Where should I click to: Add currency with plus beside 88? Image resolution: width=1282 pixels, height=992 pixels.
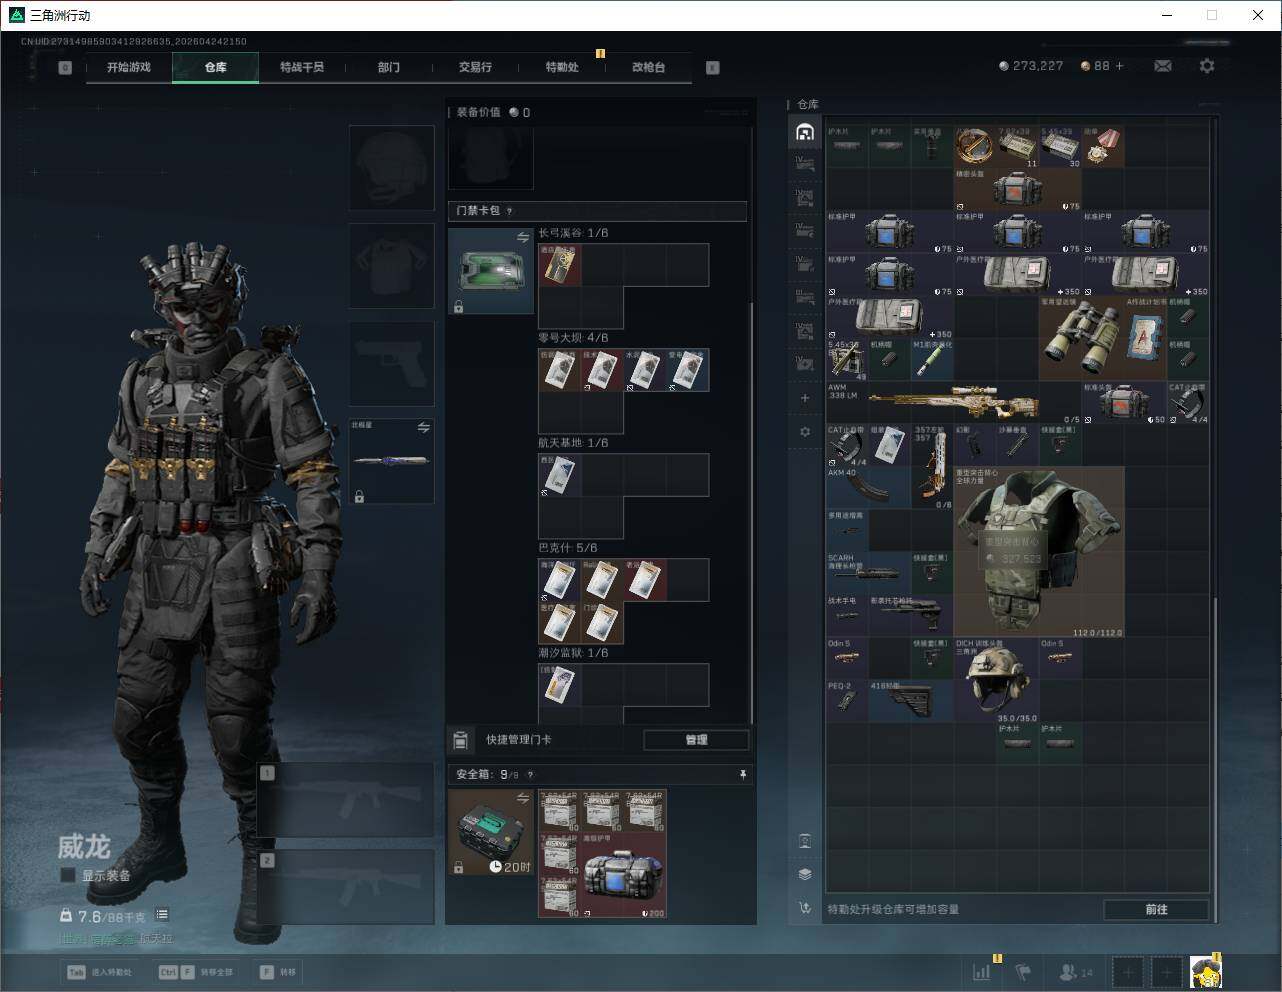[x=1119, y=66]
